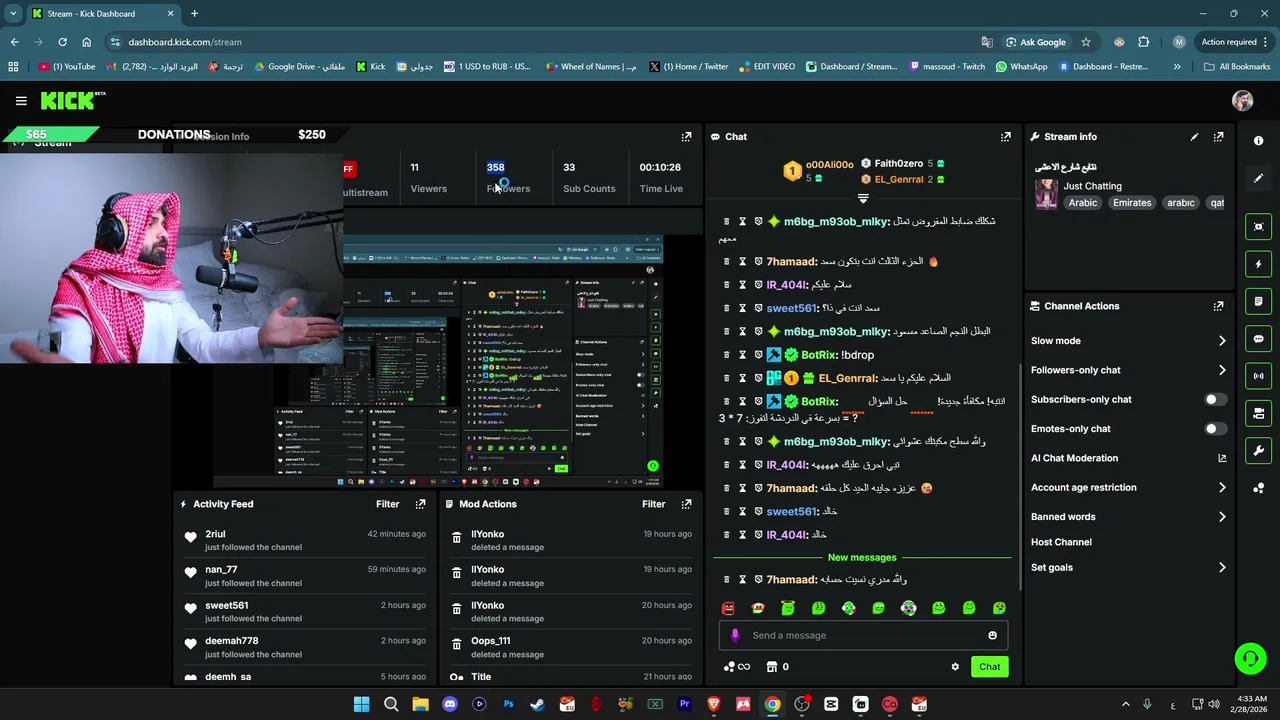Click Ask Google button in address bar
Viewport: 1280px width, 720px height.
pyautogui.click(x=1036, y=42)
